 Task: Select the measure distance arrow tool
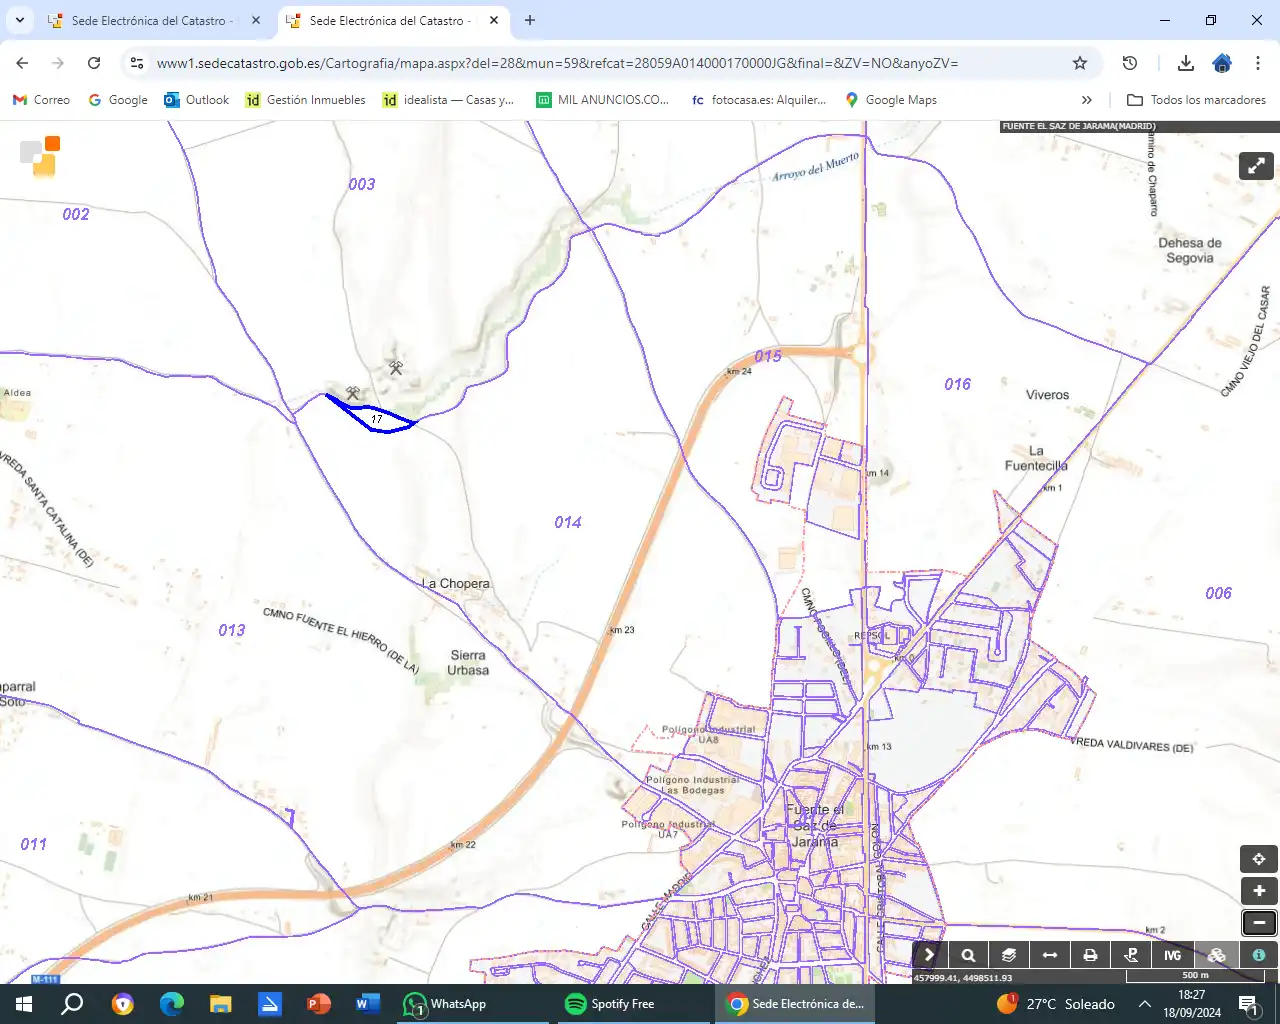[x=1050, y=955]
